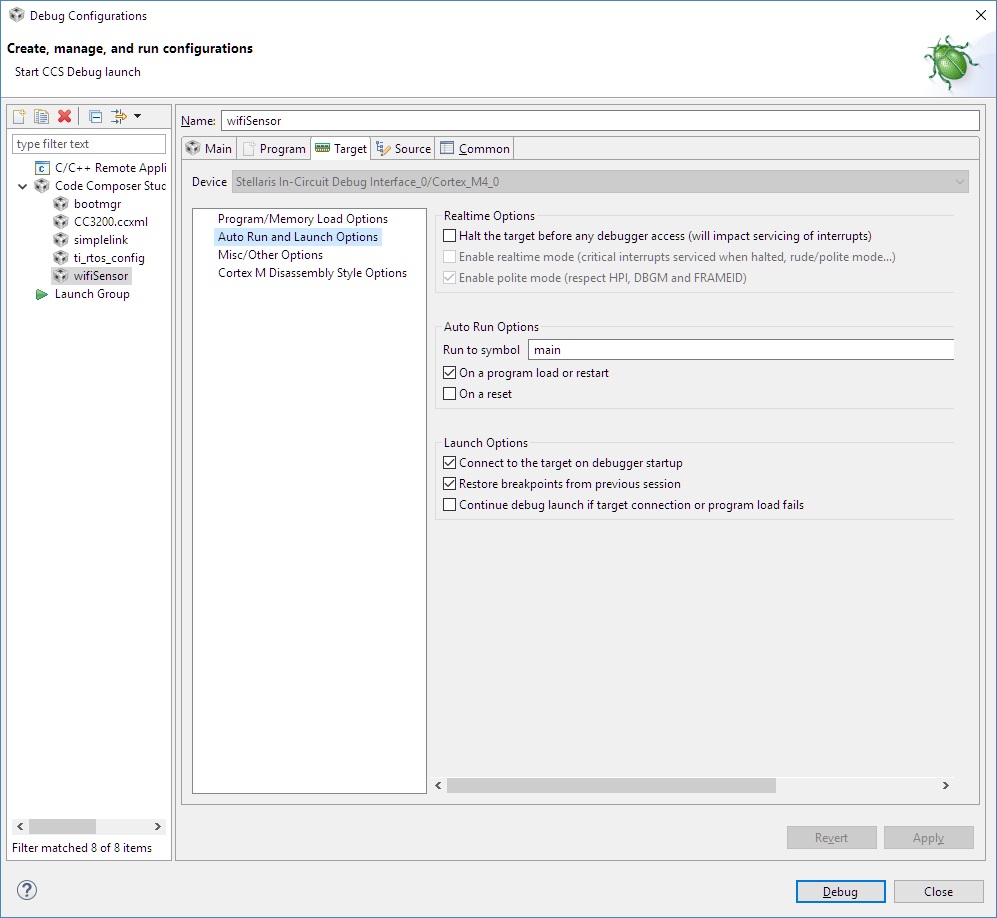Screen dimensions: 997x918
Task: Switch to the Main tab
Action: 209,148
